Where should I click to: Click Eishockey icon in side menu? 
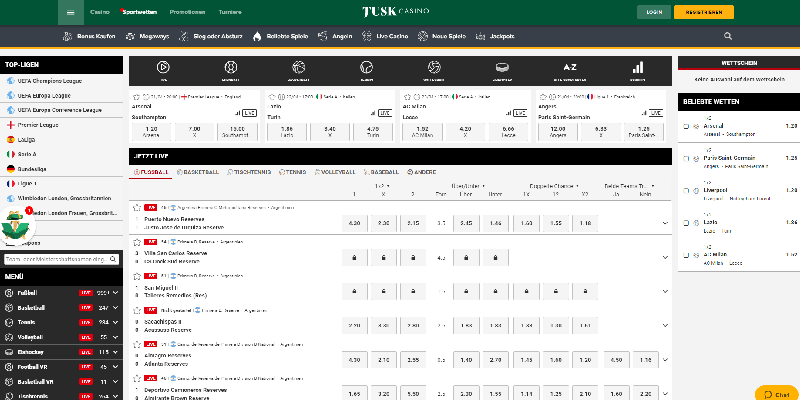click(x=9, y=352)
